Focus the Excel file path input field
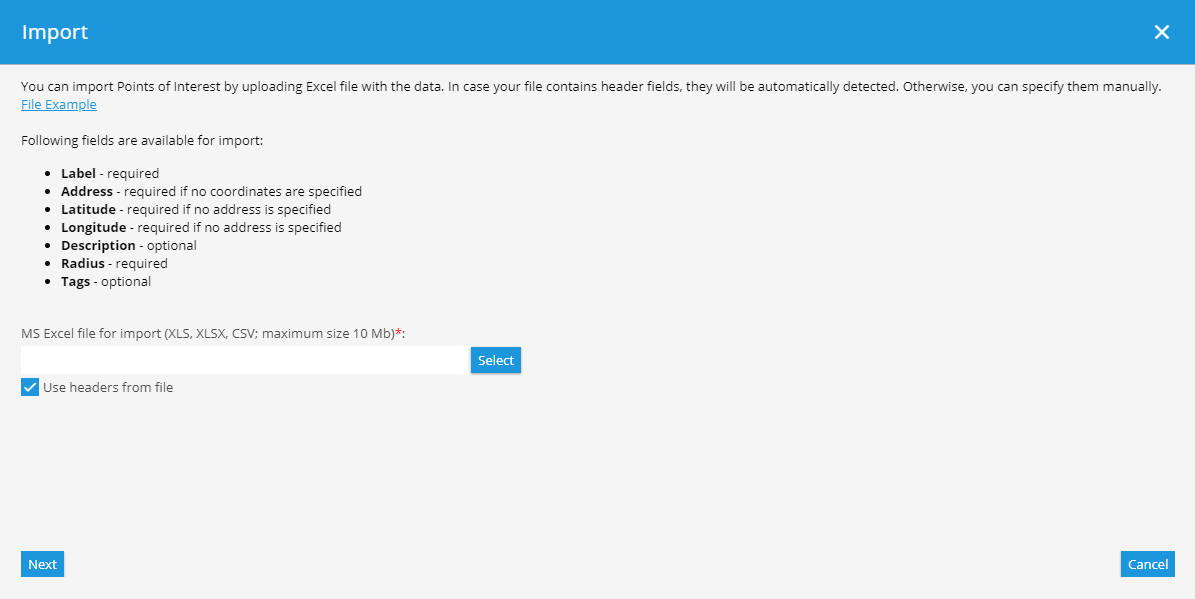This screenshot has height=599, width=1195. pos(244,360)
